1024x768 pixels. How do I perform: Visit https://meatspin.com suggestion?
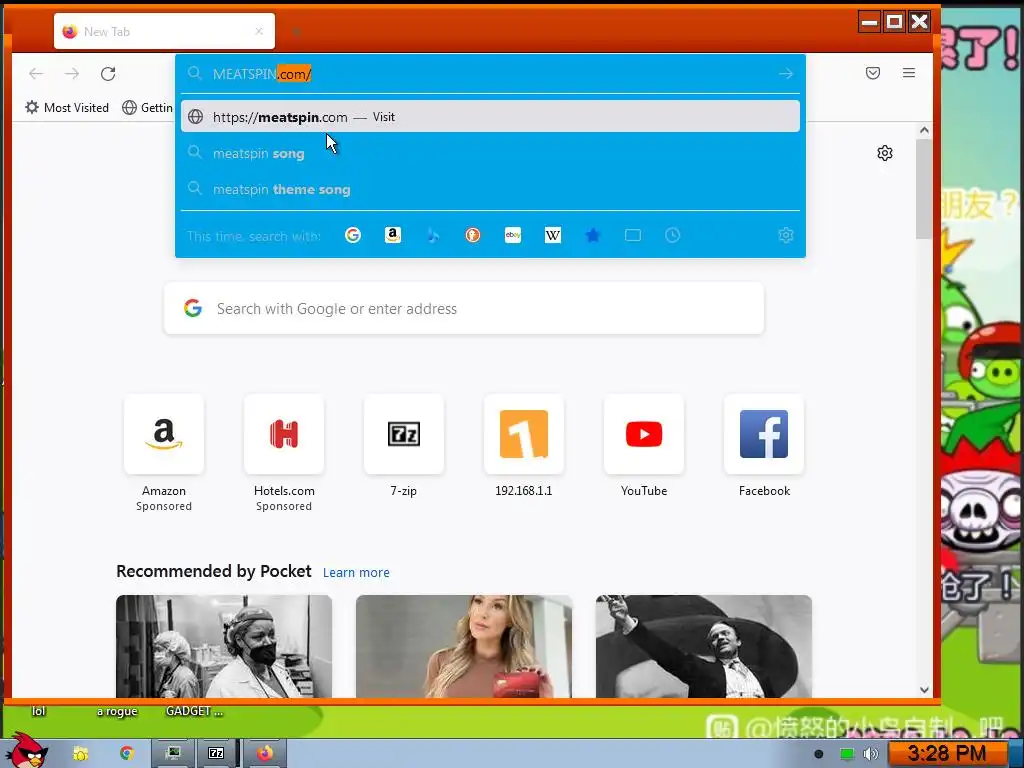point(490,117)
